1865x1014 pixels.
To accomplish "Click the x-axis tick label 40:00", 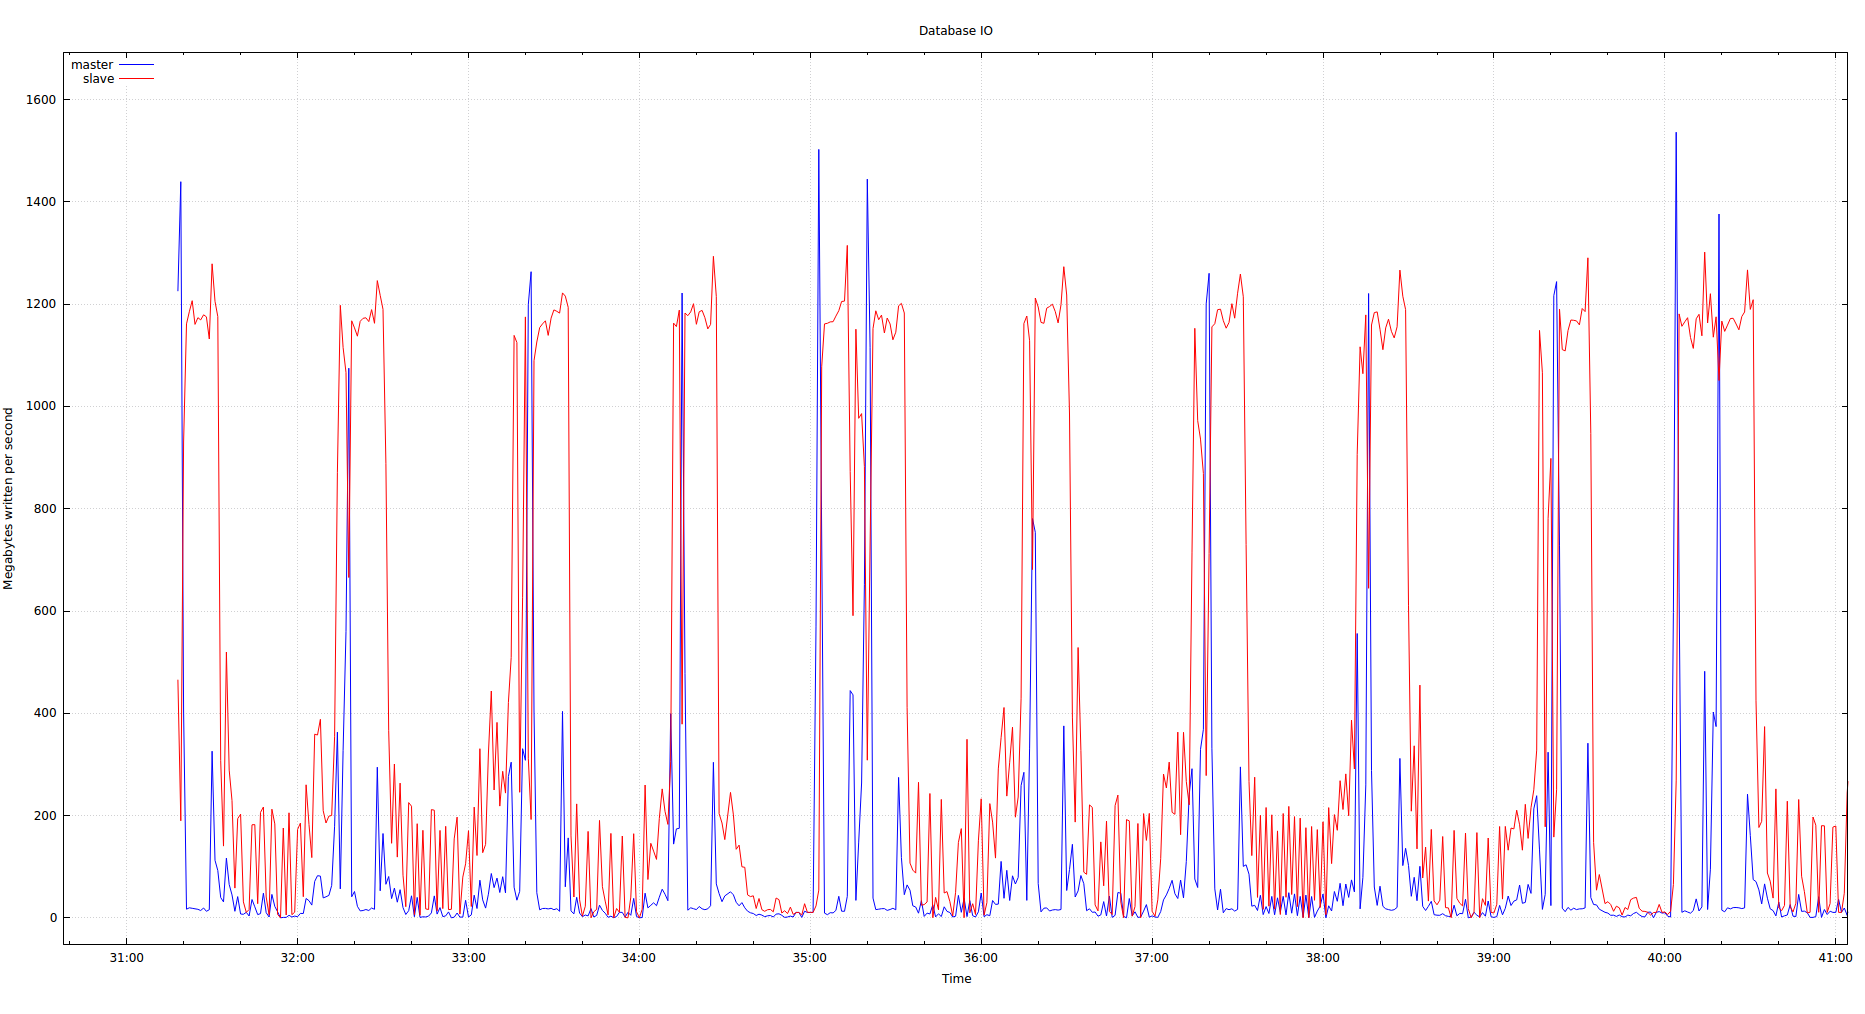I will tap(1665, 958).
